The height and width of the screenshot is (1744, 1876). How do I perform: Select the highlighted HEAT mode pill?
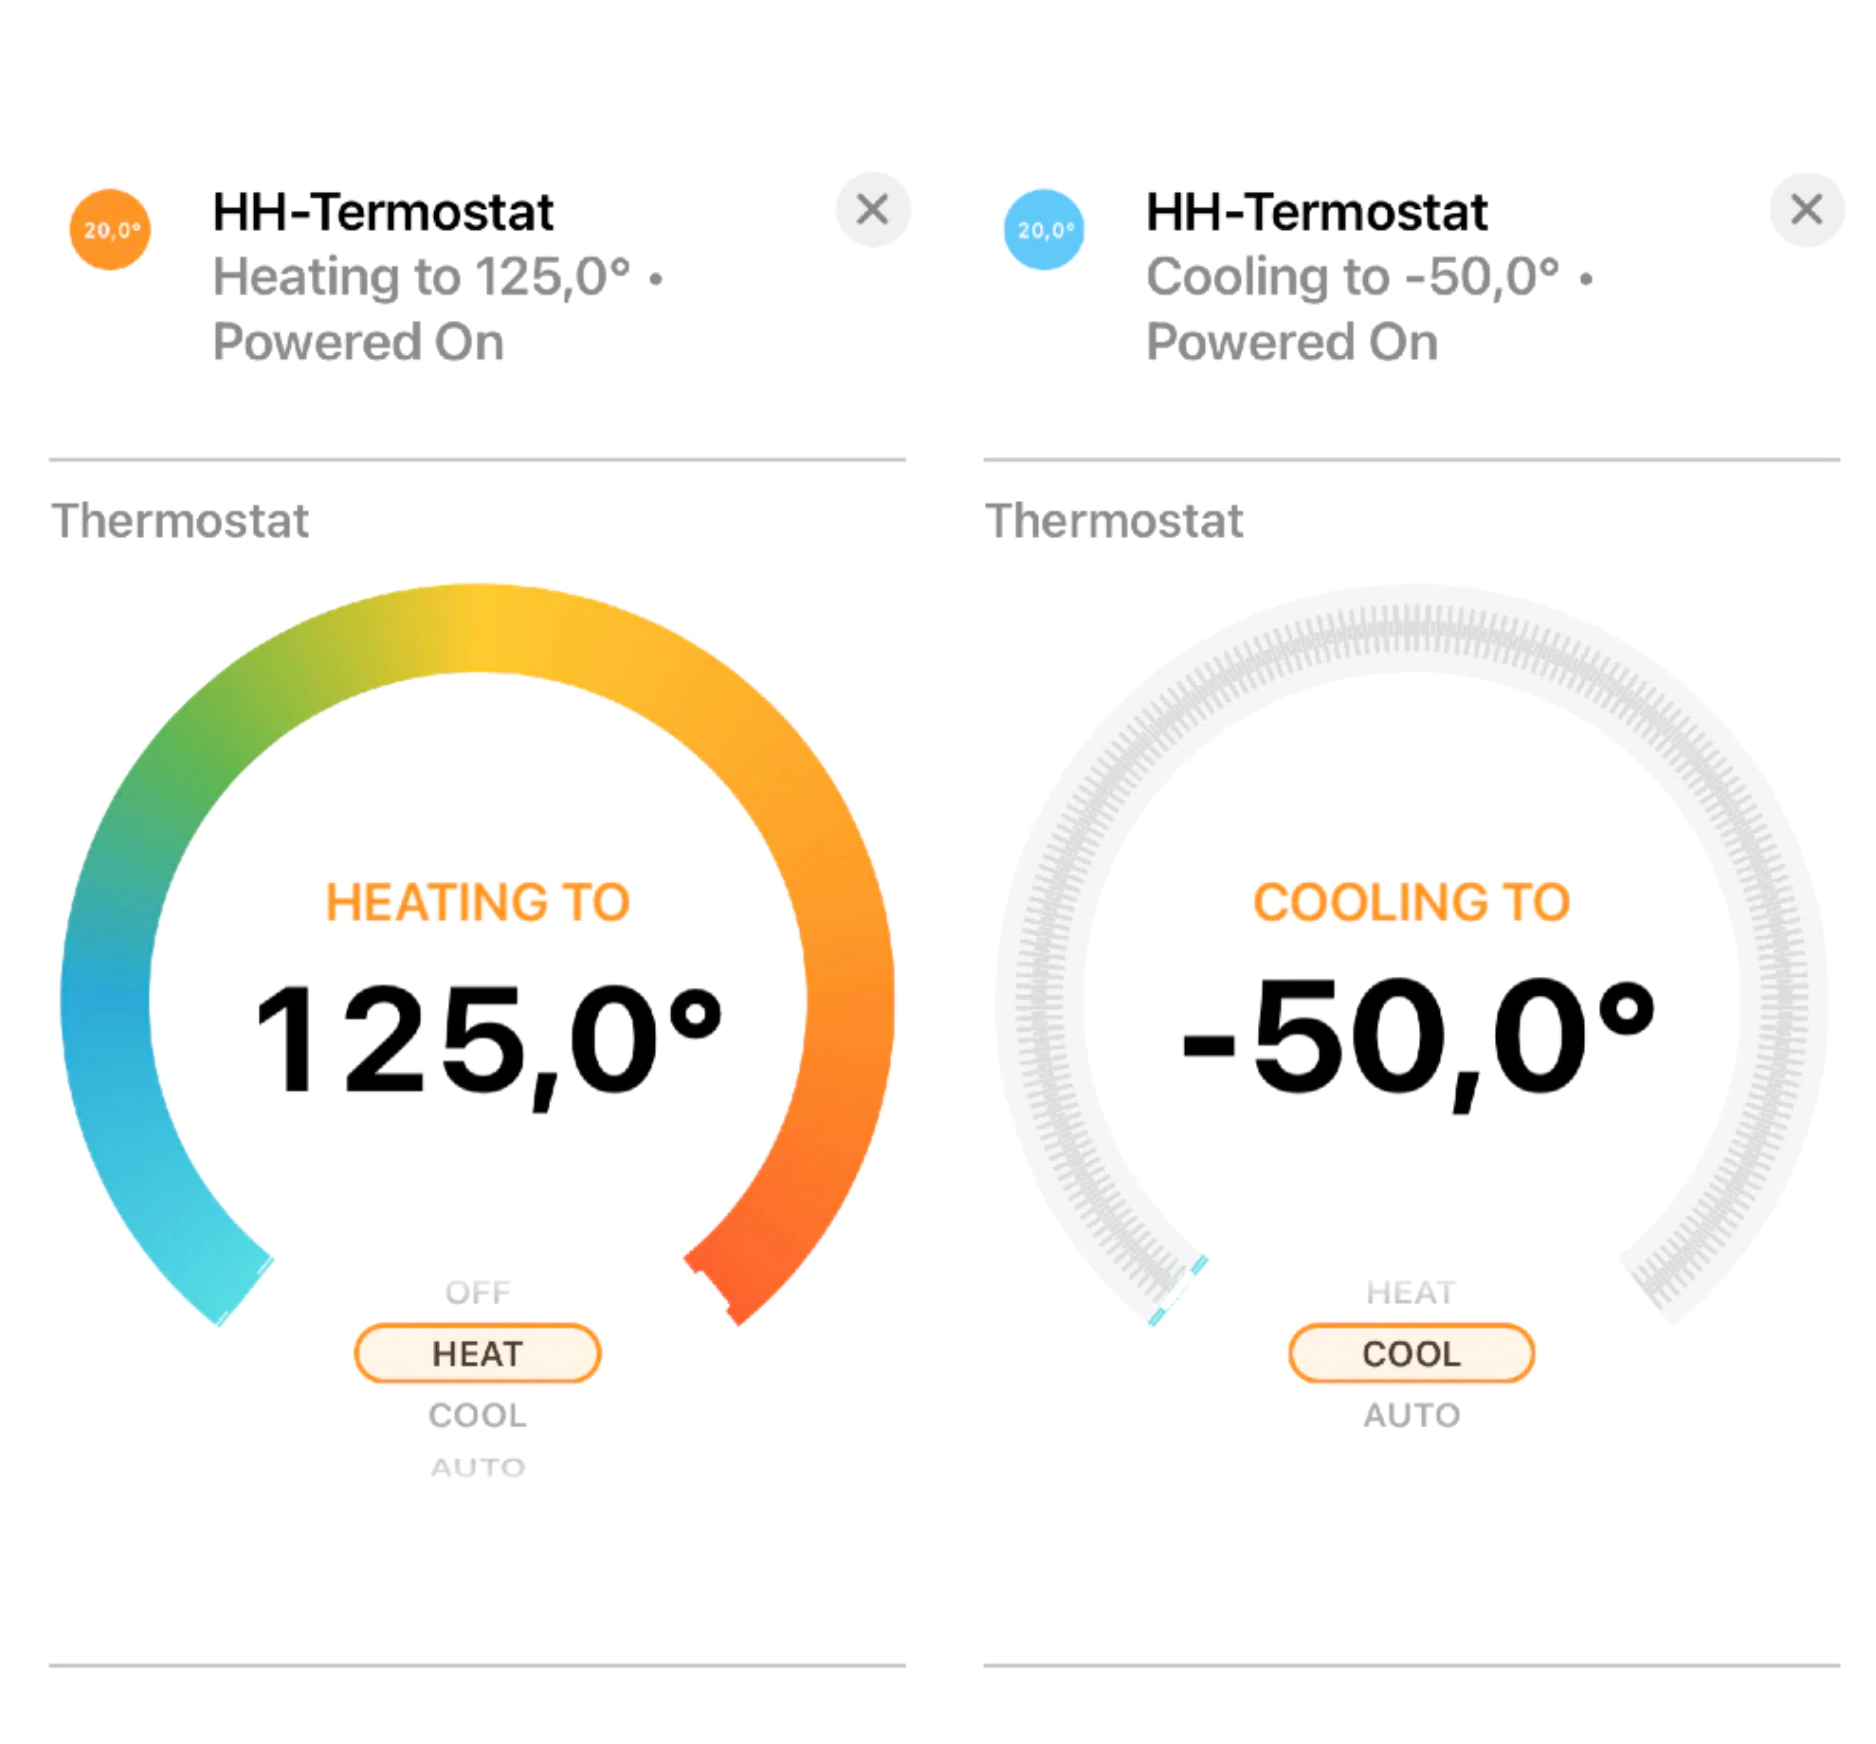(478, 1354)
